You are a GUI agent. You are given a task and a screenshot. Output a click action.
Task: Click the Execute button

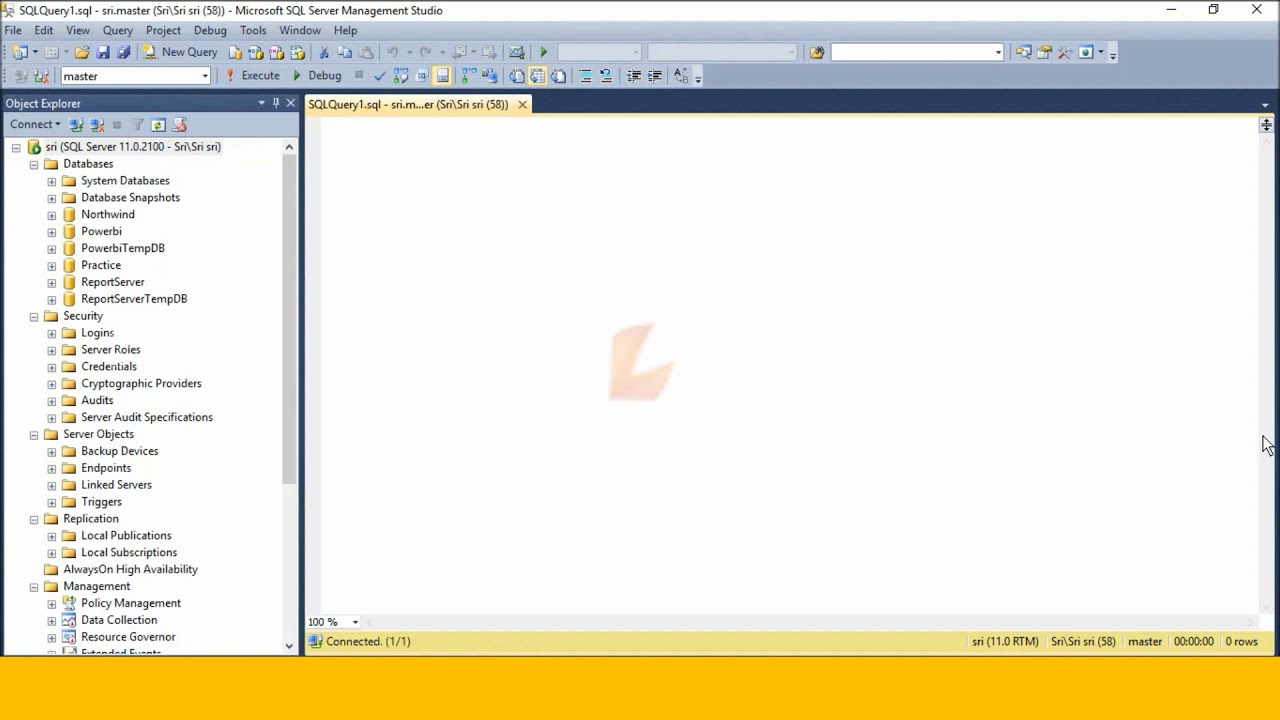pos(253,76)
